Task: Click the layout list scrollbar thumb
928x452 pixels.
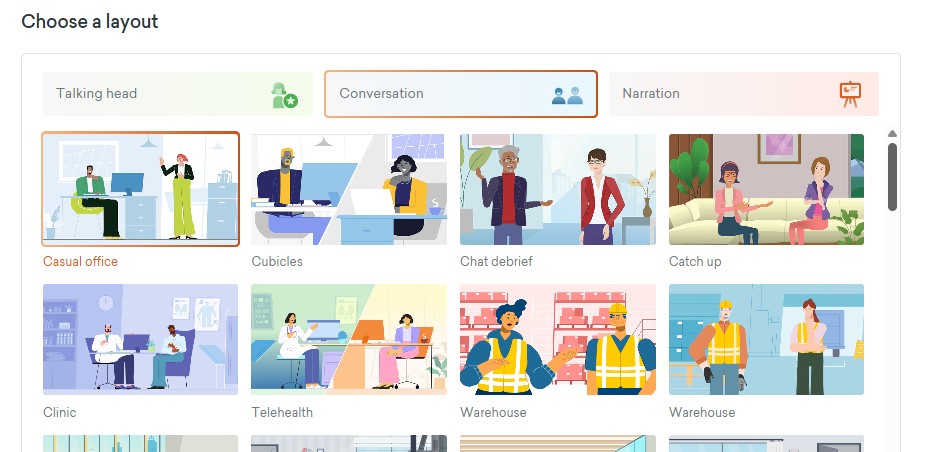Action: [x=892, y=177]
